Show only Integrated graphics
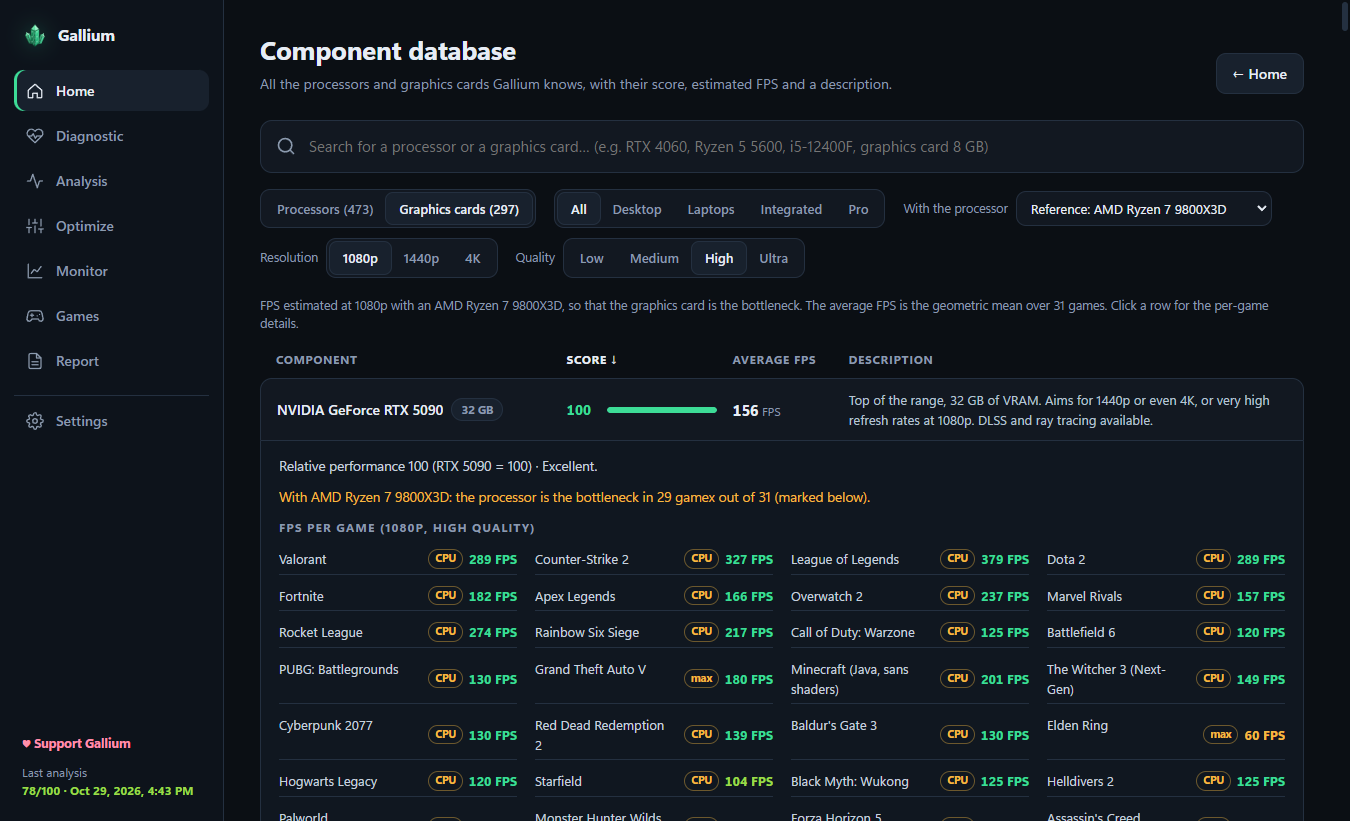Image resolution: width=1350 pixels, height=821 pixels. (791, 209)
